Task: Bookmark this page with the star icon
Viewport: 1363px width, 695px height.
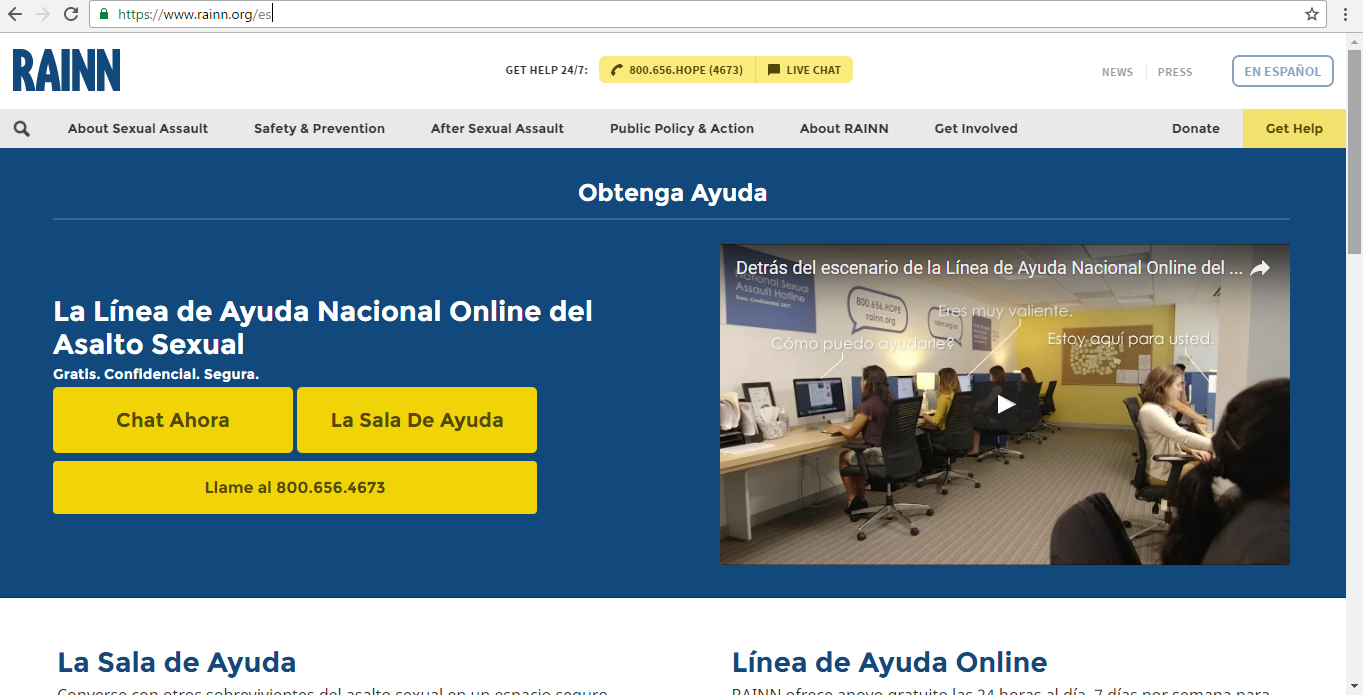Action: [x=1312, y=14]
